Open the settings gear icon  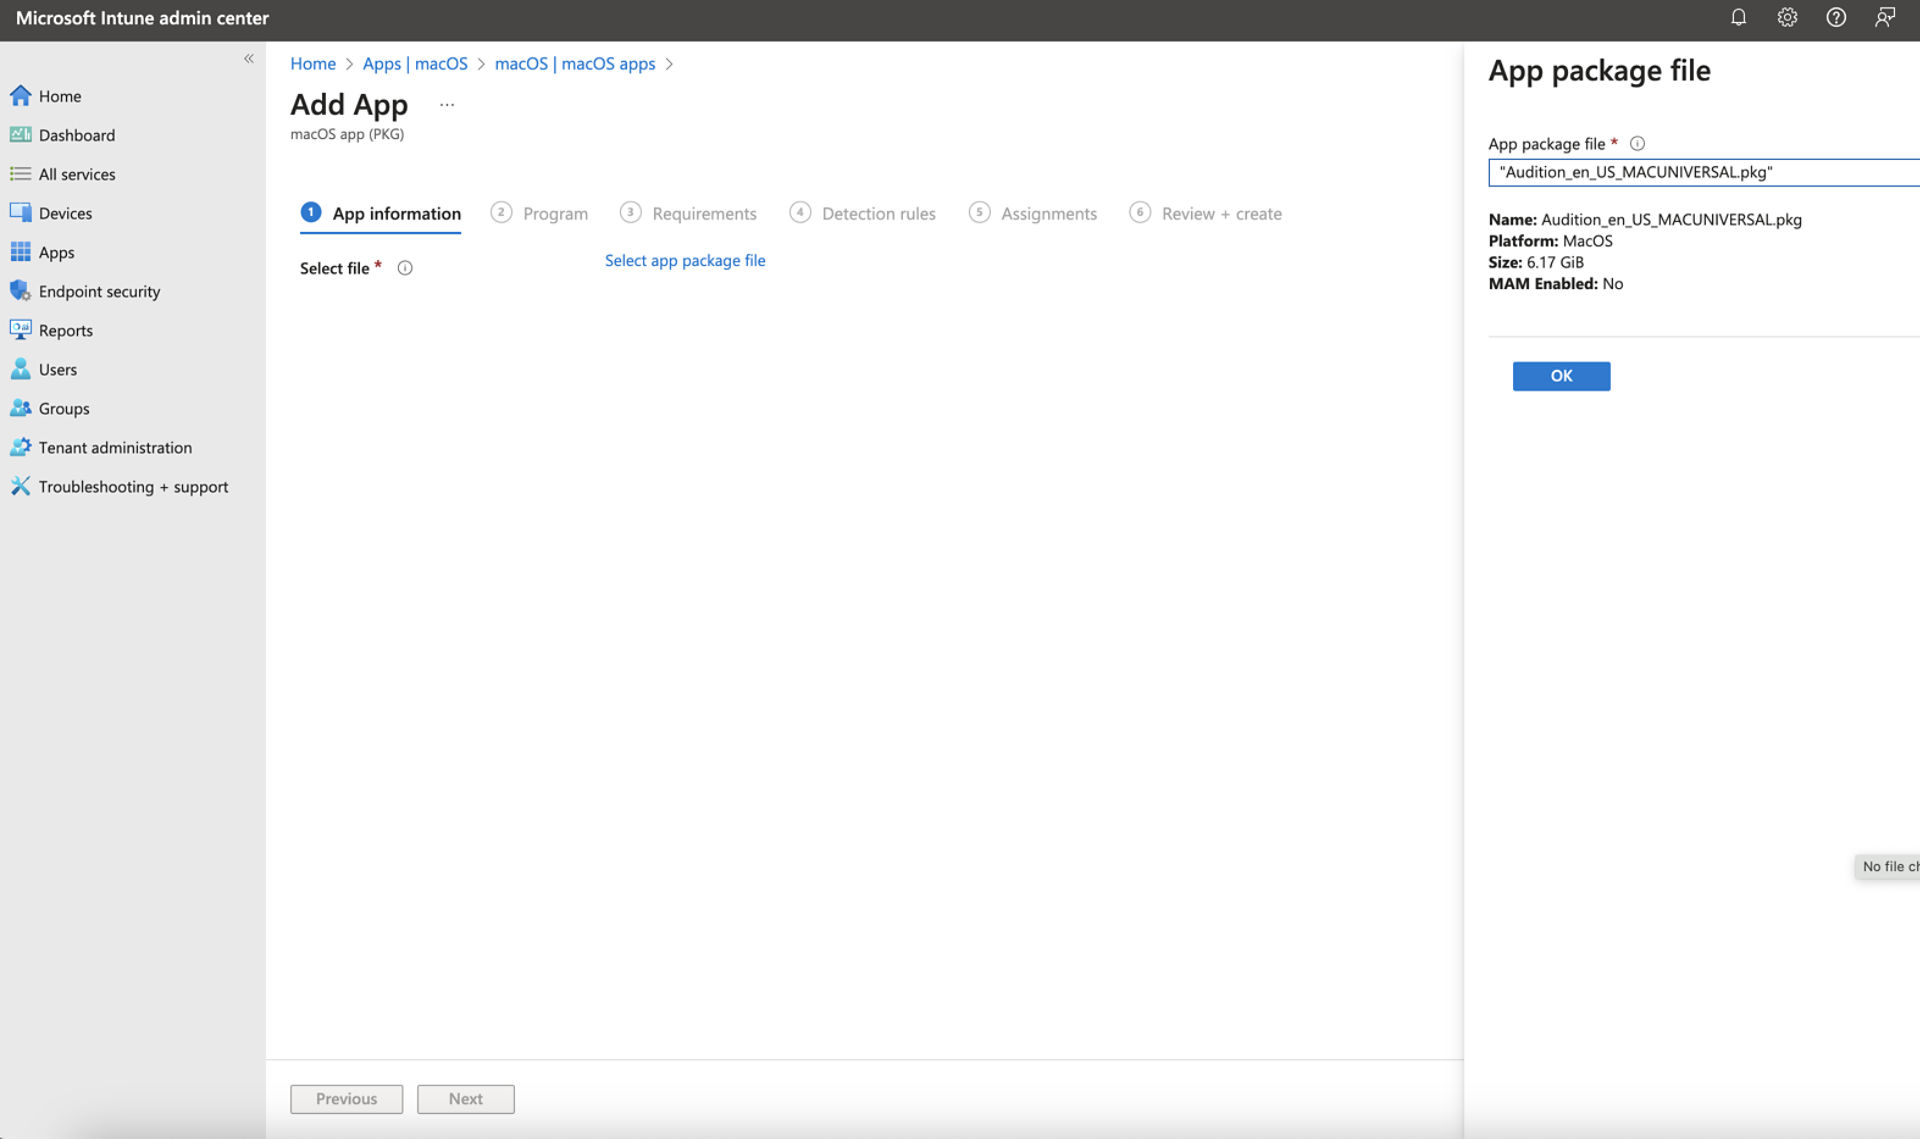pos(1787,17)
